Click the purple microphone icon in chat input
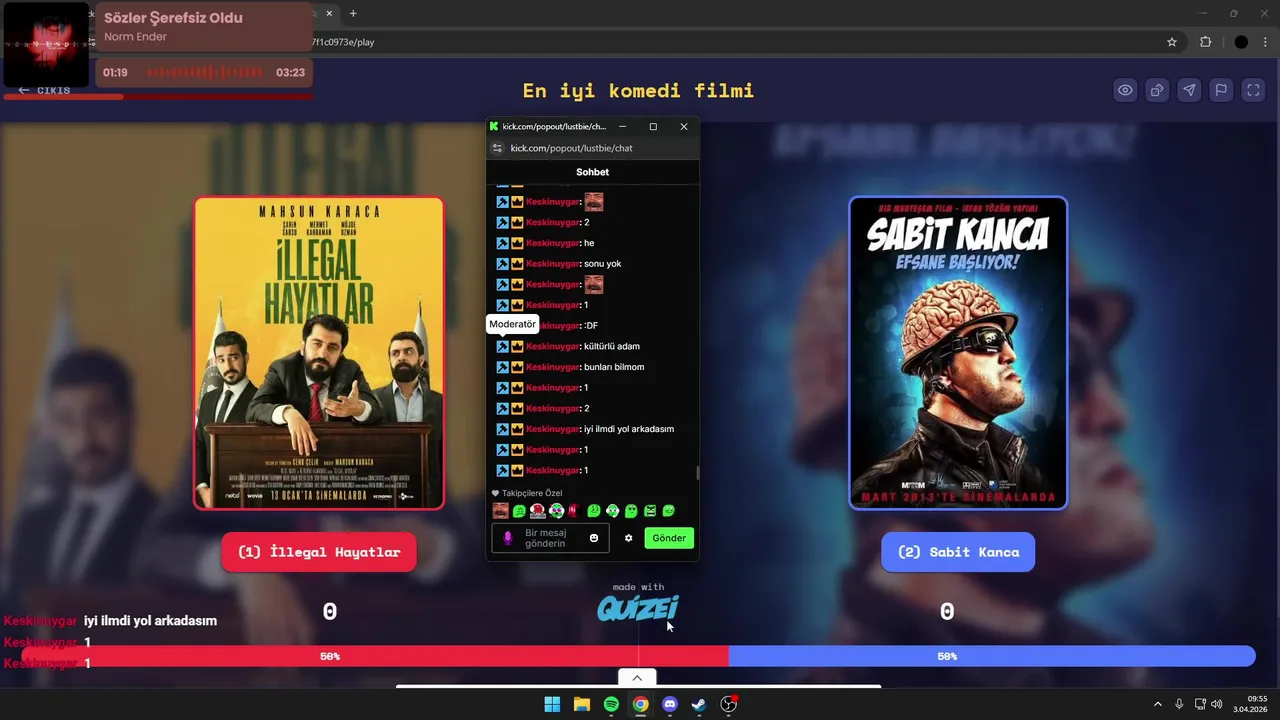This screenshot has width=1280, height=720. point(507,538)
